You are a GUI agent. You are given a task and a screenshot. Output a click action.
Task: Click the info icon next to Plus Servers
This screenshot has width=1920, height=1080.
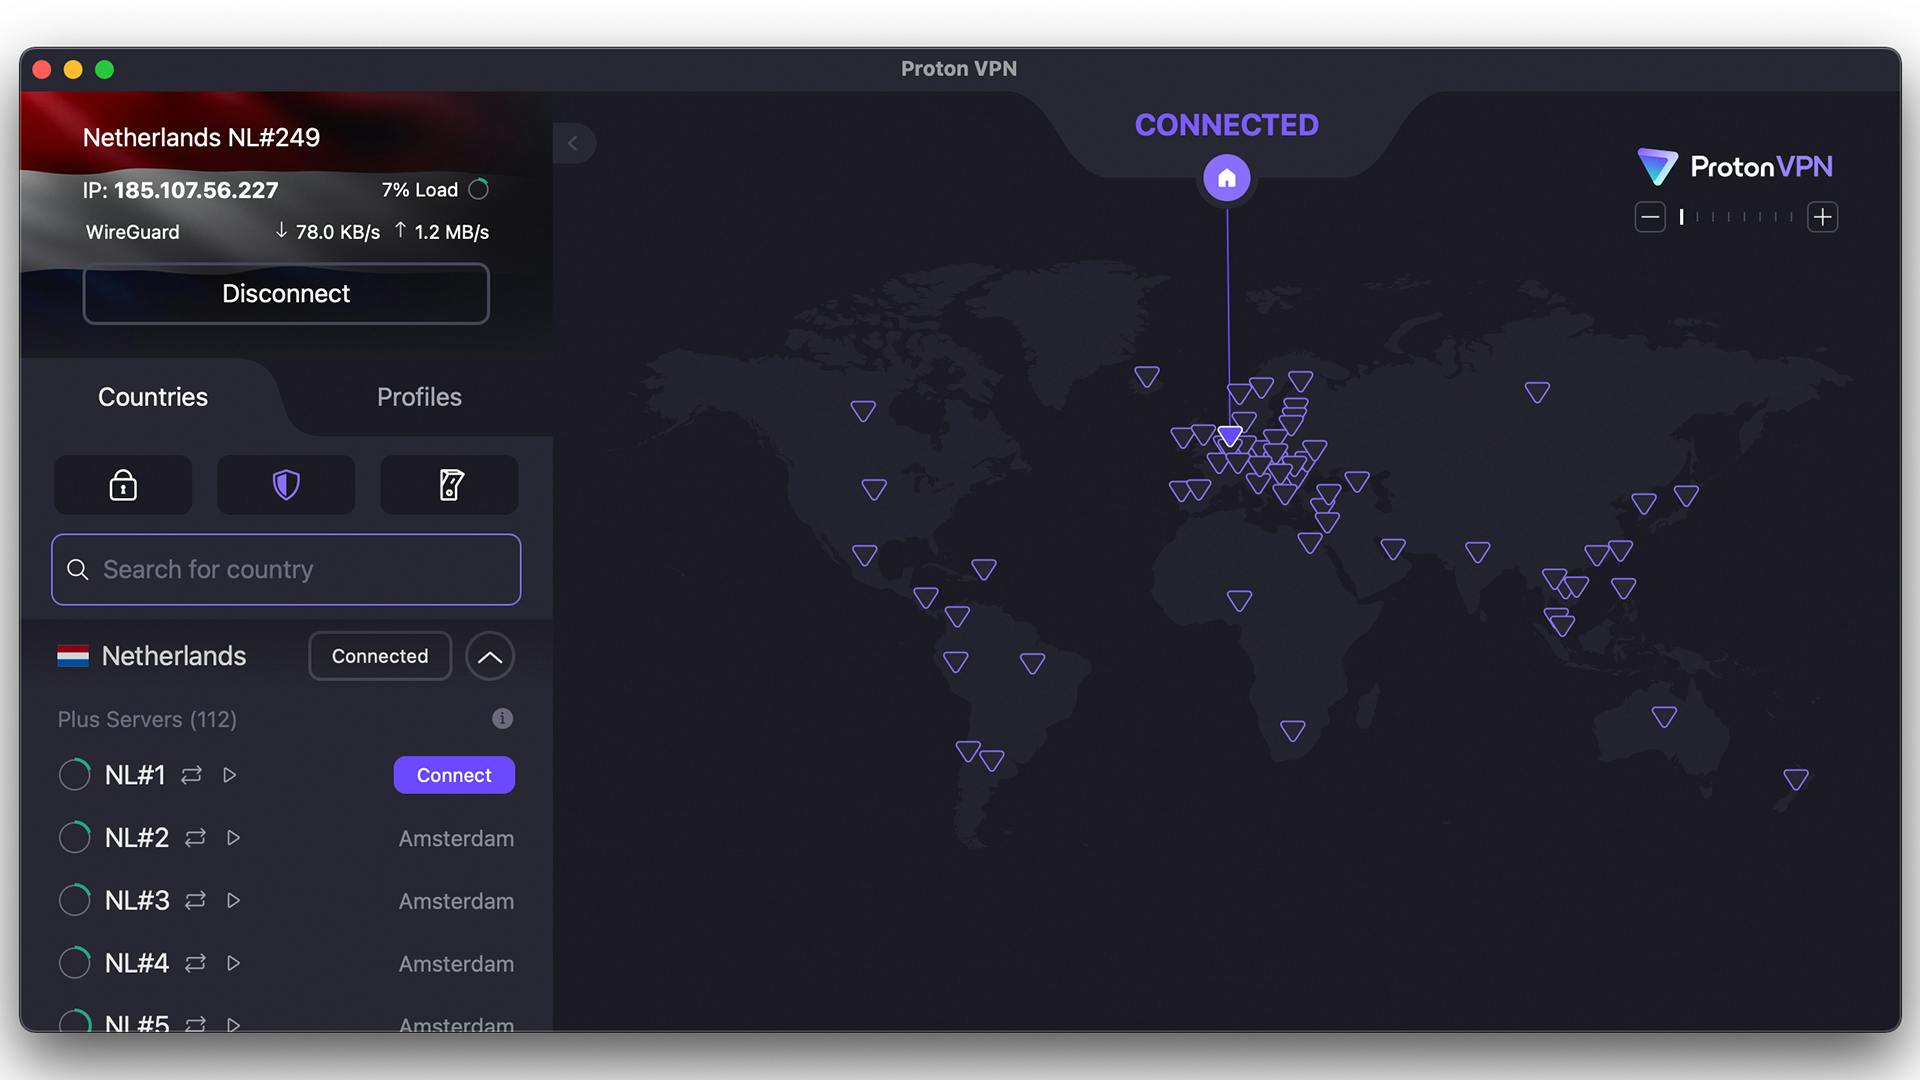click(502, 719)
